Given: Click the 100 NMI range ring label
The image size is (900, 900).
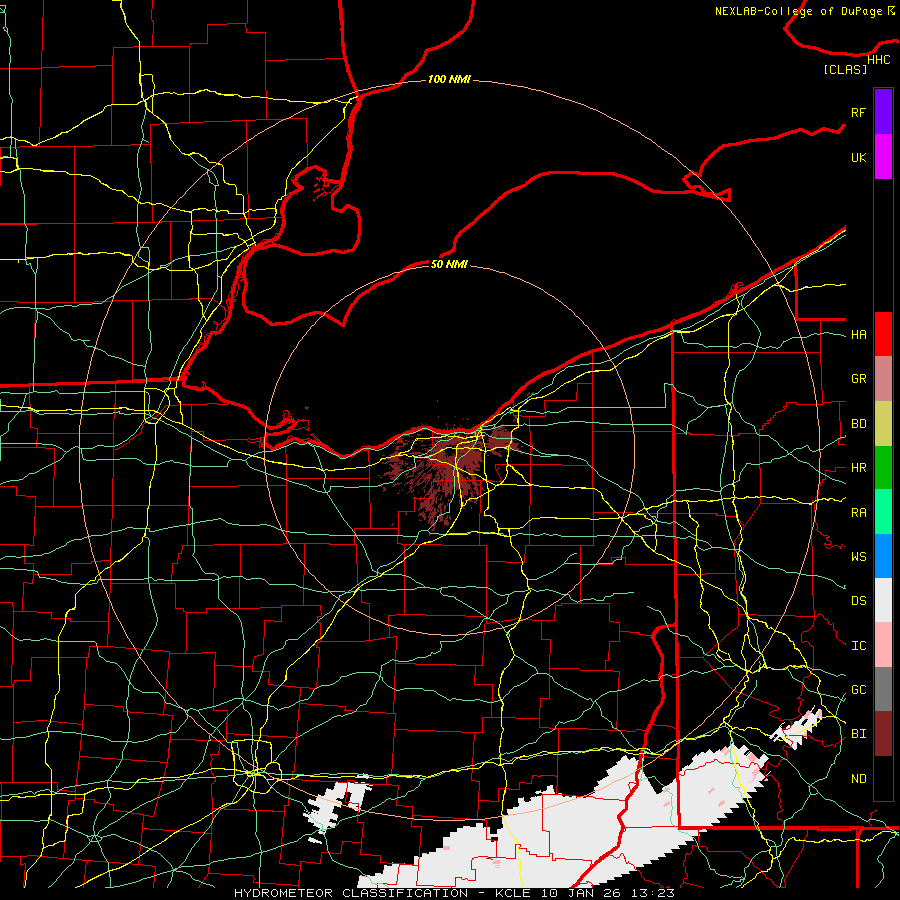Looking at the screenshot, I should pyautogui.click(x=449, y=79).
